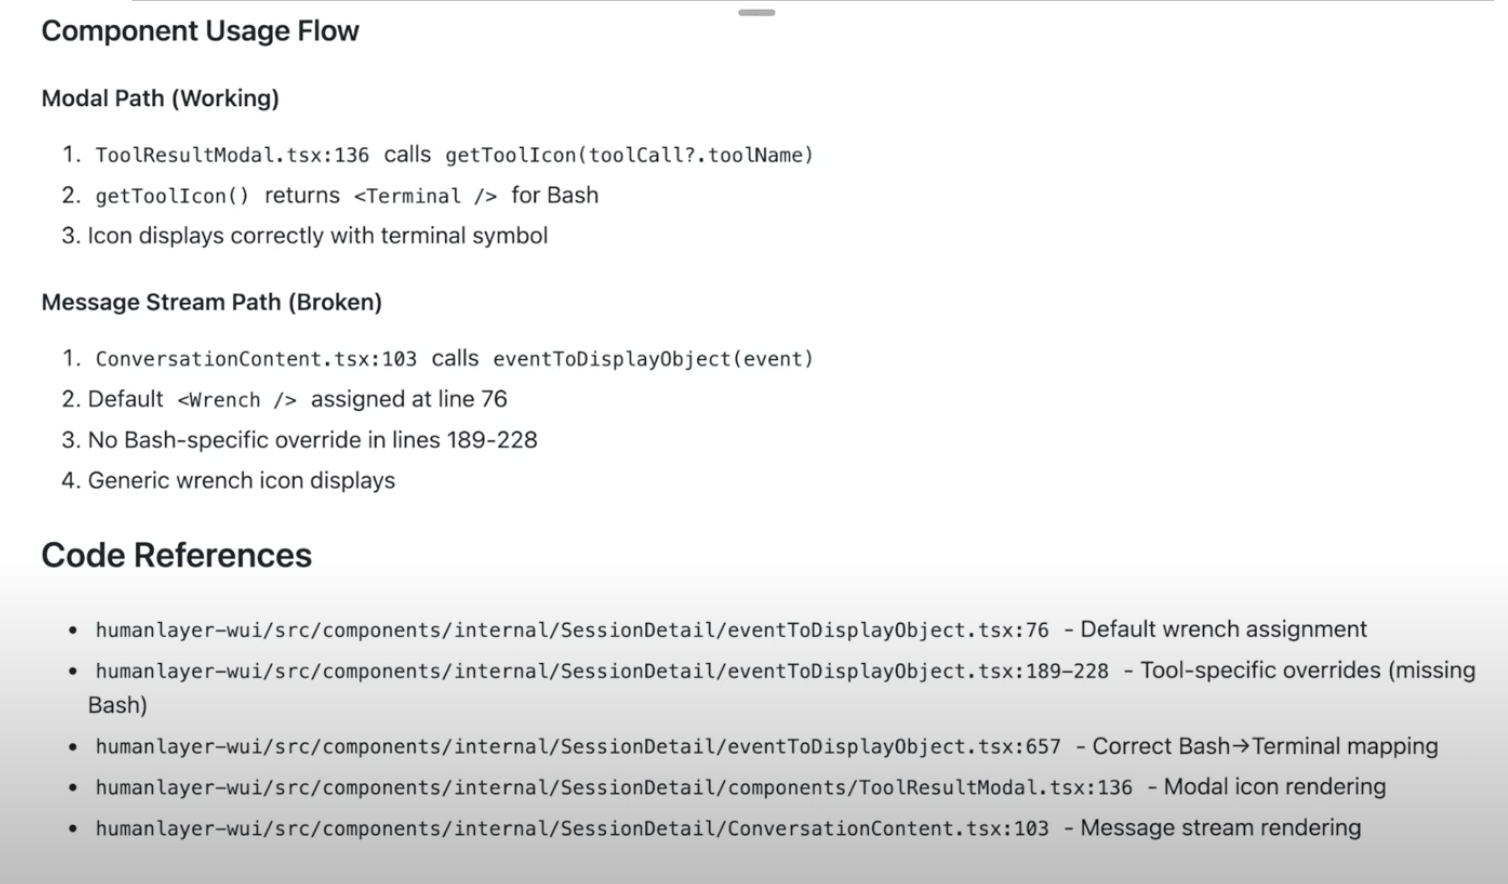This screenshot has width=1508, height=884.
Task: Click the <Wrench /> code snippet
Action: coord(237,400)
